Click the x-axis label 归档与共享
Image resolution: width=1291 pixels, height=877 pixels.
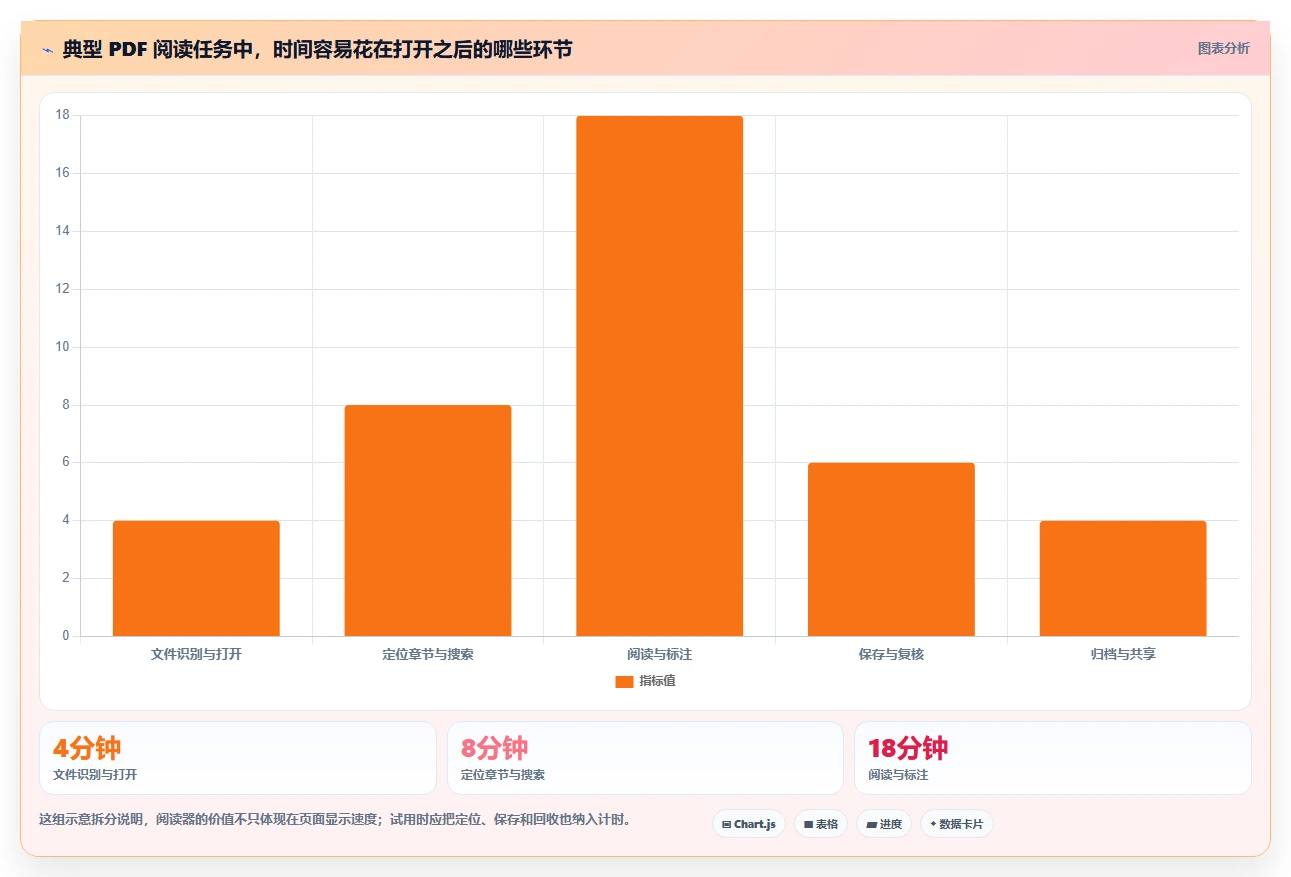click(x=1123, y=655)
